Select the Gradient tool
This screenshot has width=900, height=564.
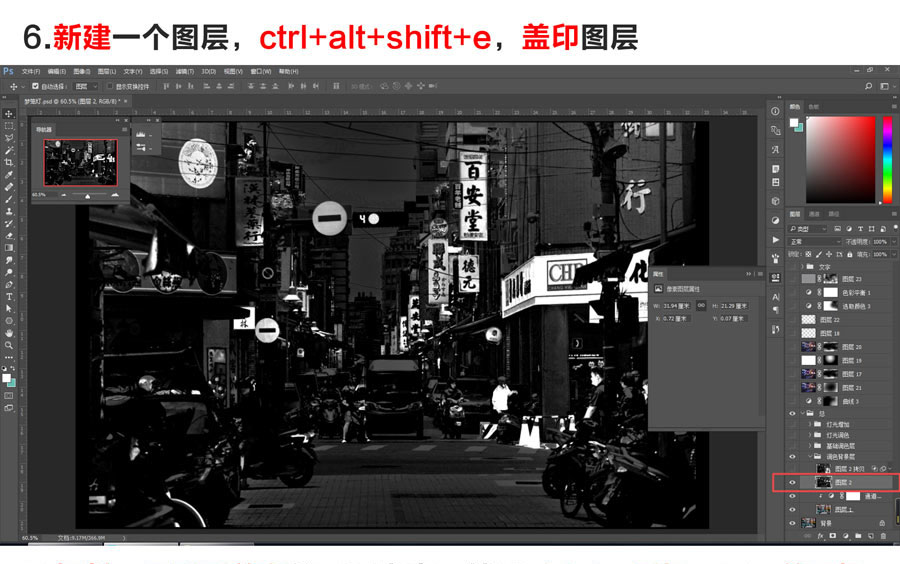tap(9, 248)
